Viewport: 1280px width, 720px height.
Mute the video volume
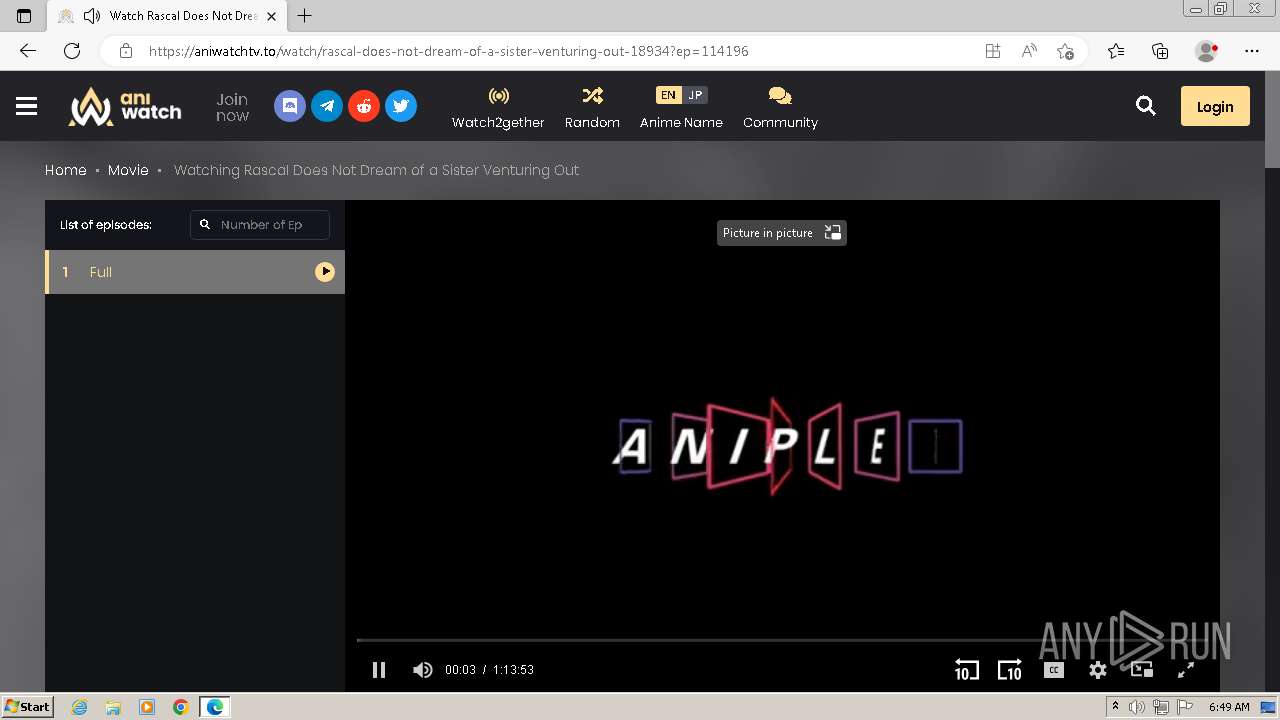423,670
